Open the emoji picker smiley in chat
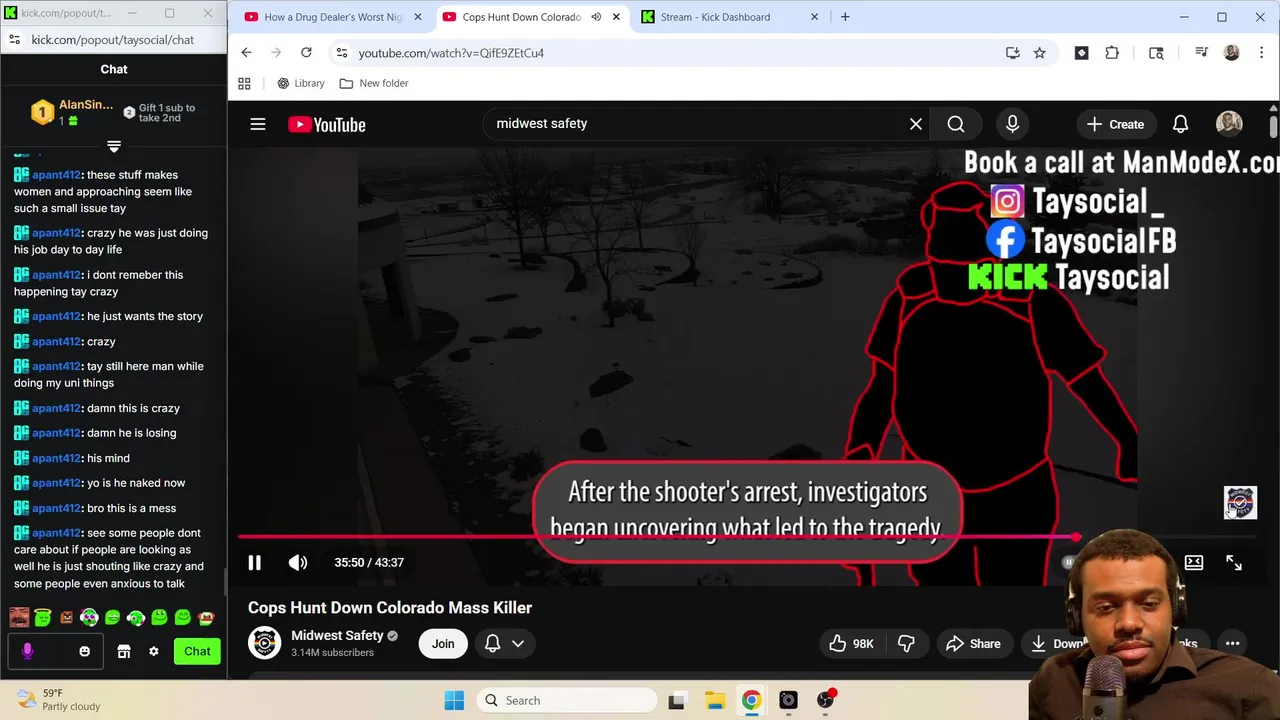 (84, 651)
